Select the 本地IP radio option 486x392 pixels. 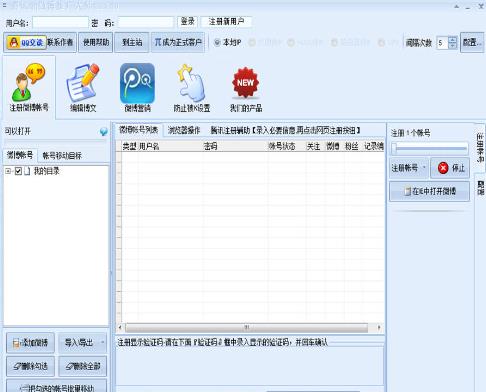click(x=228, y=42)
